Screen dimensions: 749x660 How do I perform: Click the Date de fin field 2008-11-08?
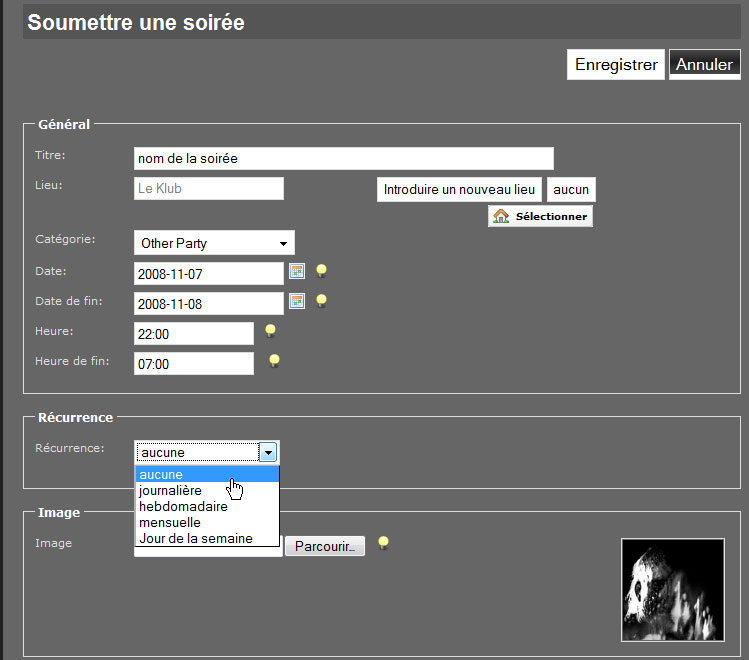[x=209, y=304]
